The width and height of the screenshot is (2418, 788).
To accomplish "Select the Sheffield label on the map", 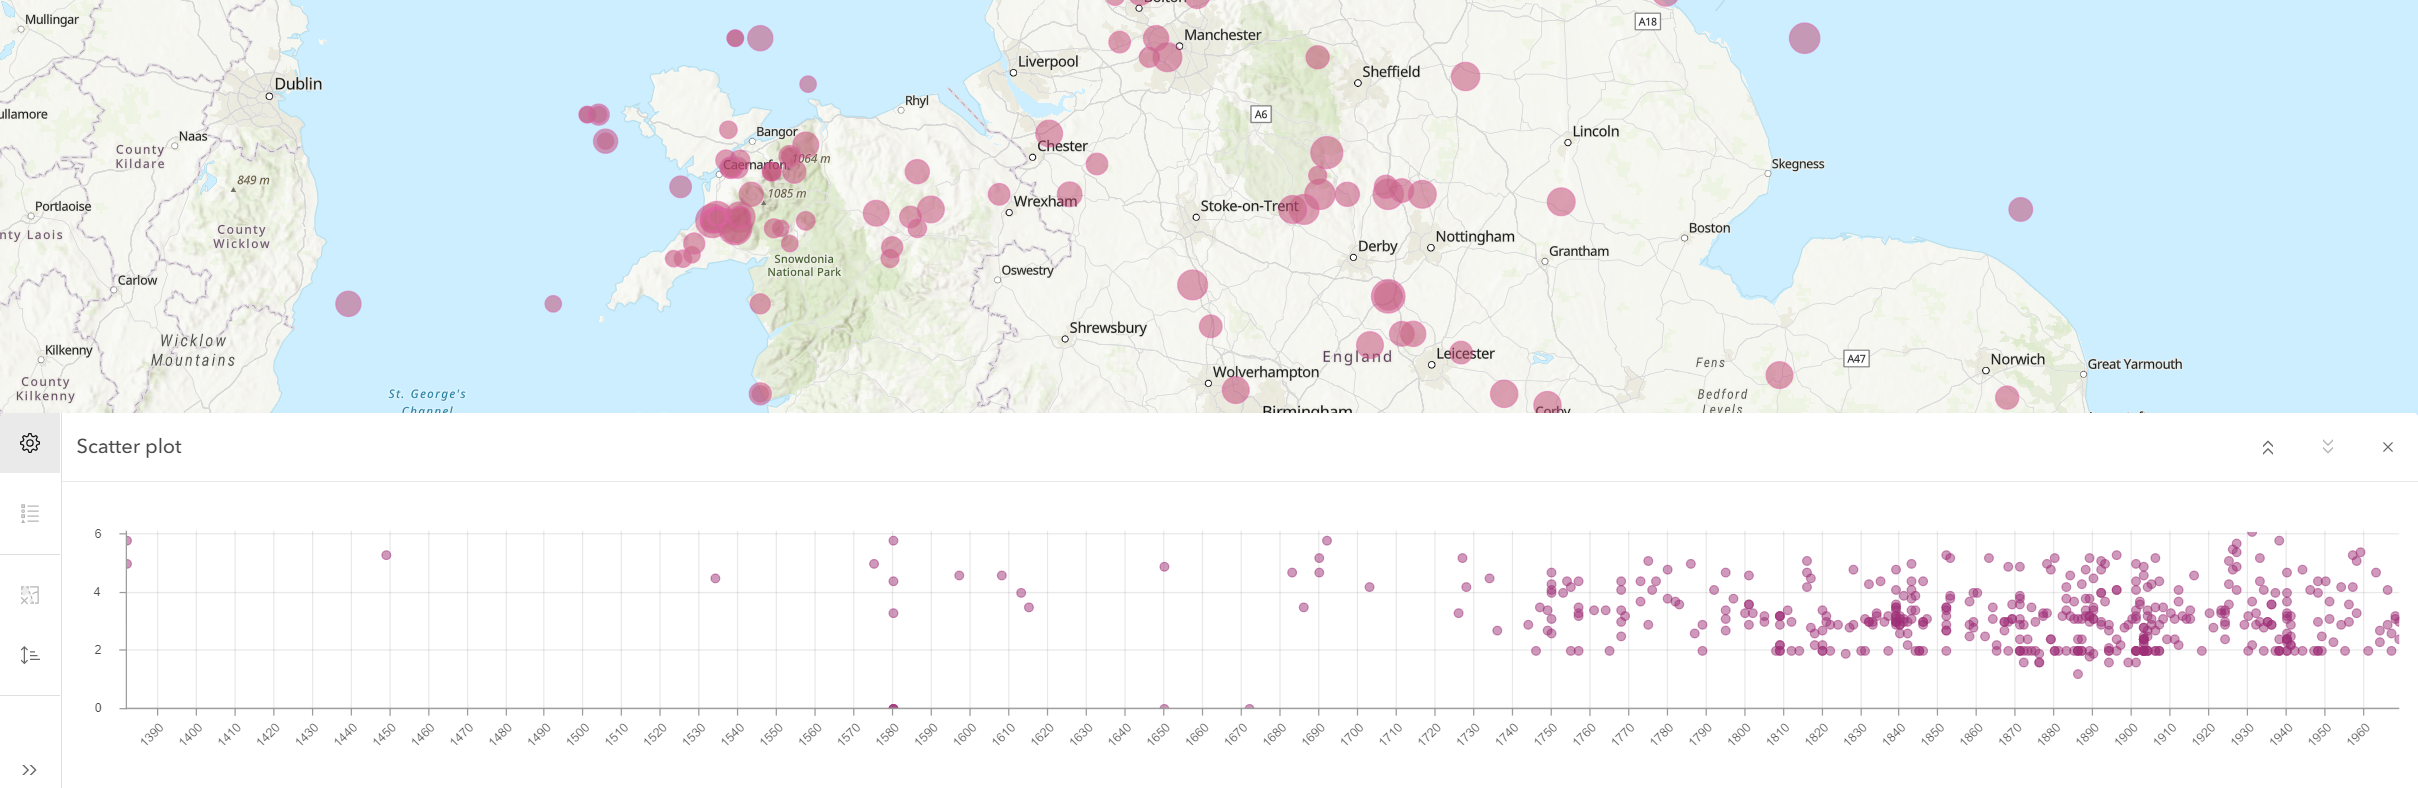I will [x=1391, y=72].
